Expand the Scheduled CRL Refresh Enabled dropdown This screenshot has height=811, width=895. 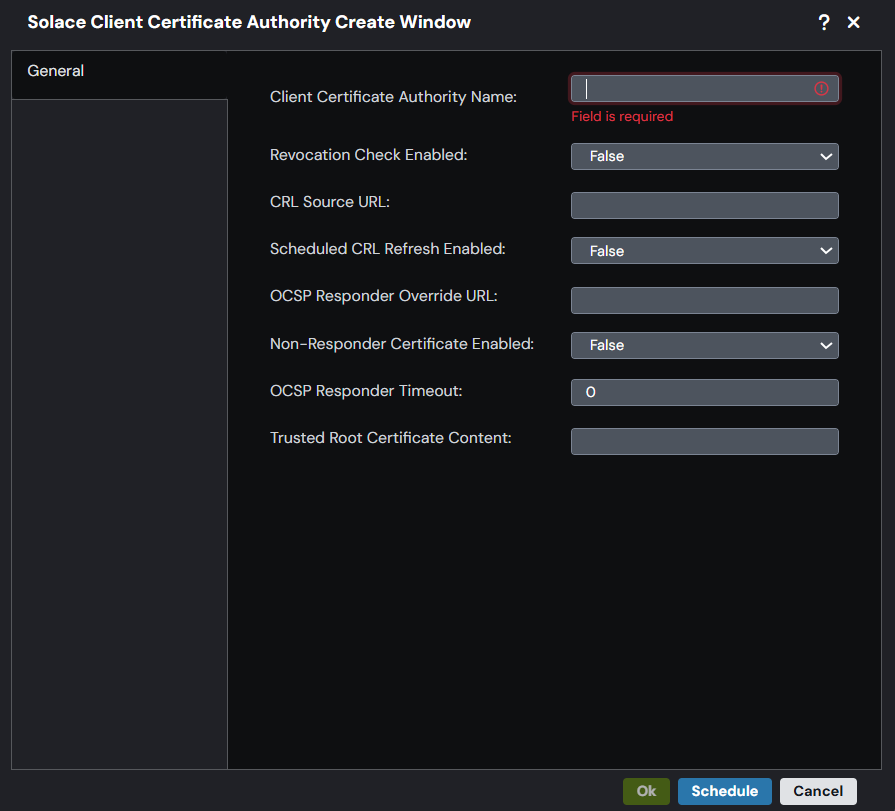pos(704,251)
